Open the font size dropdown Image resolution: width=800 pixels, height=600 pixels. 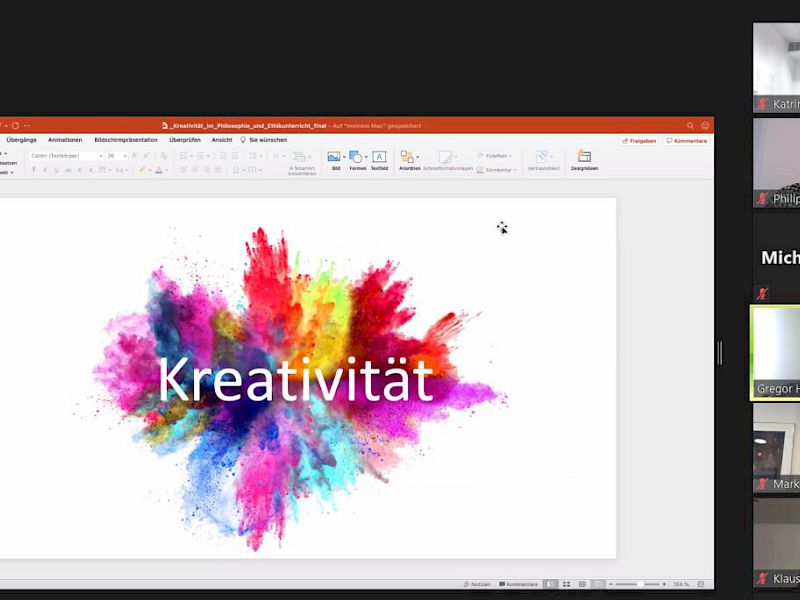[125, 156]
